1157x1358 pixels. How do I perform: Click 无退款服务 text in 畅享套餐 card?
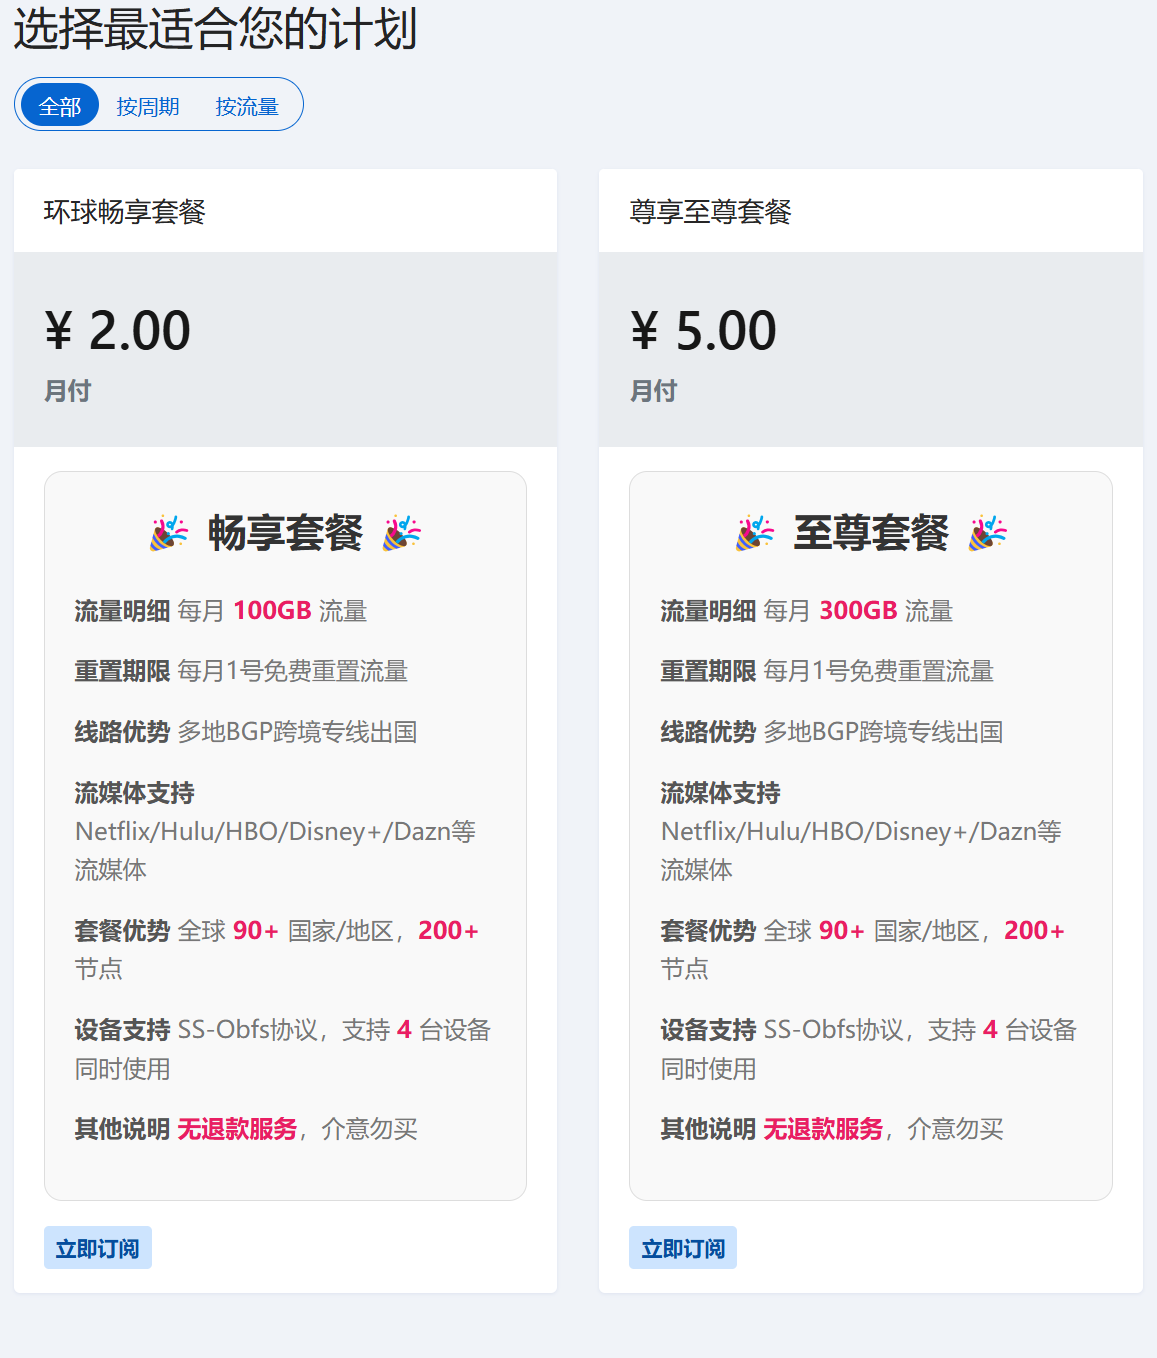pos(238,1129)
